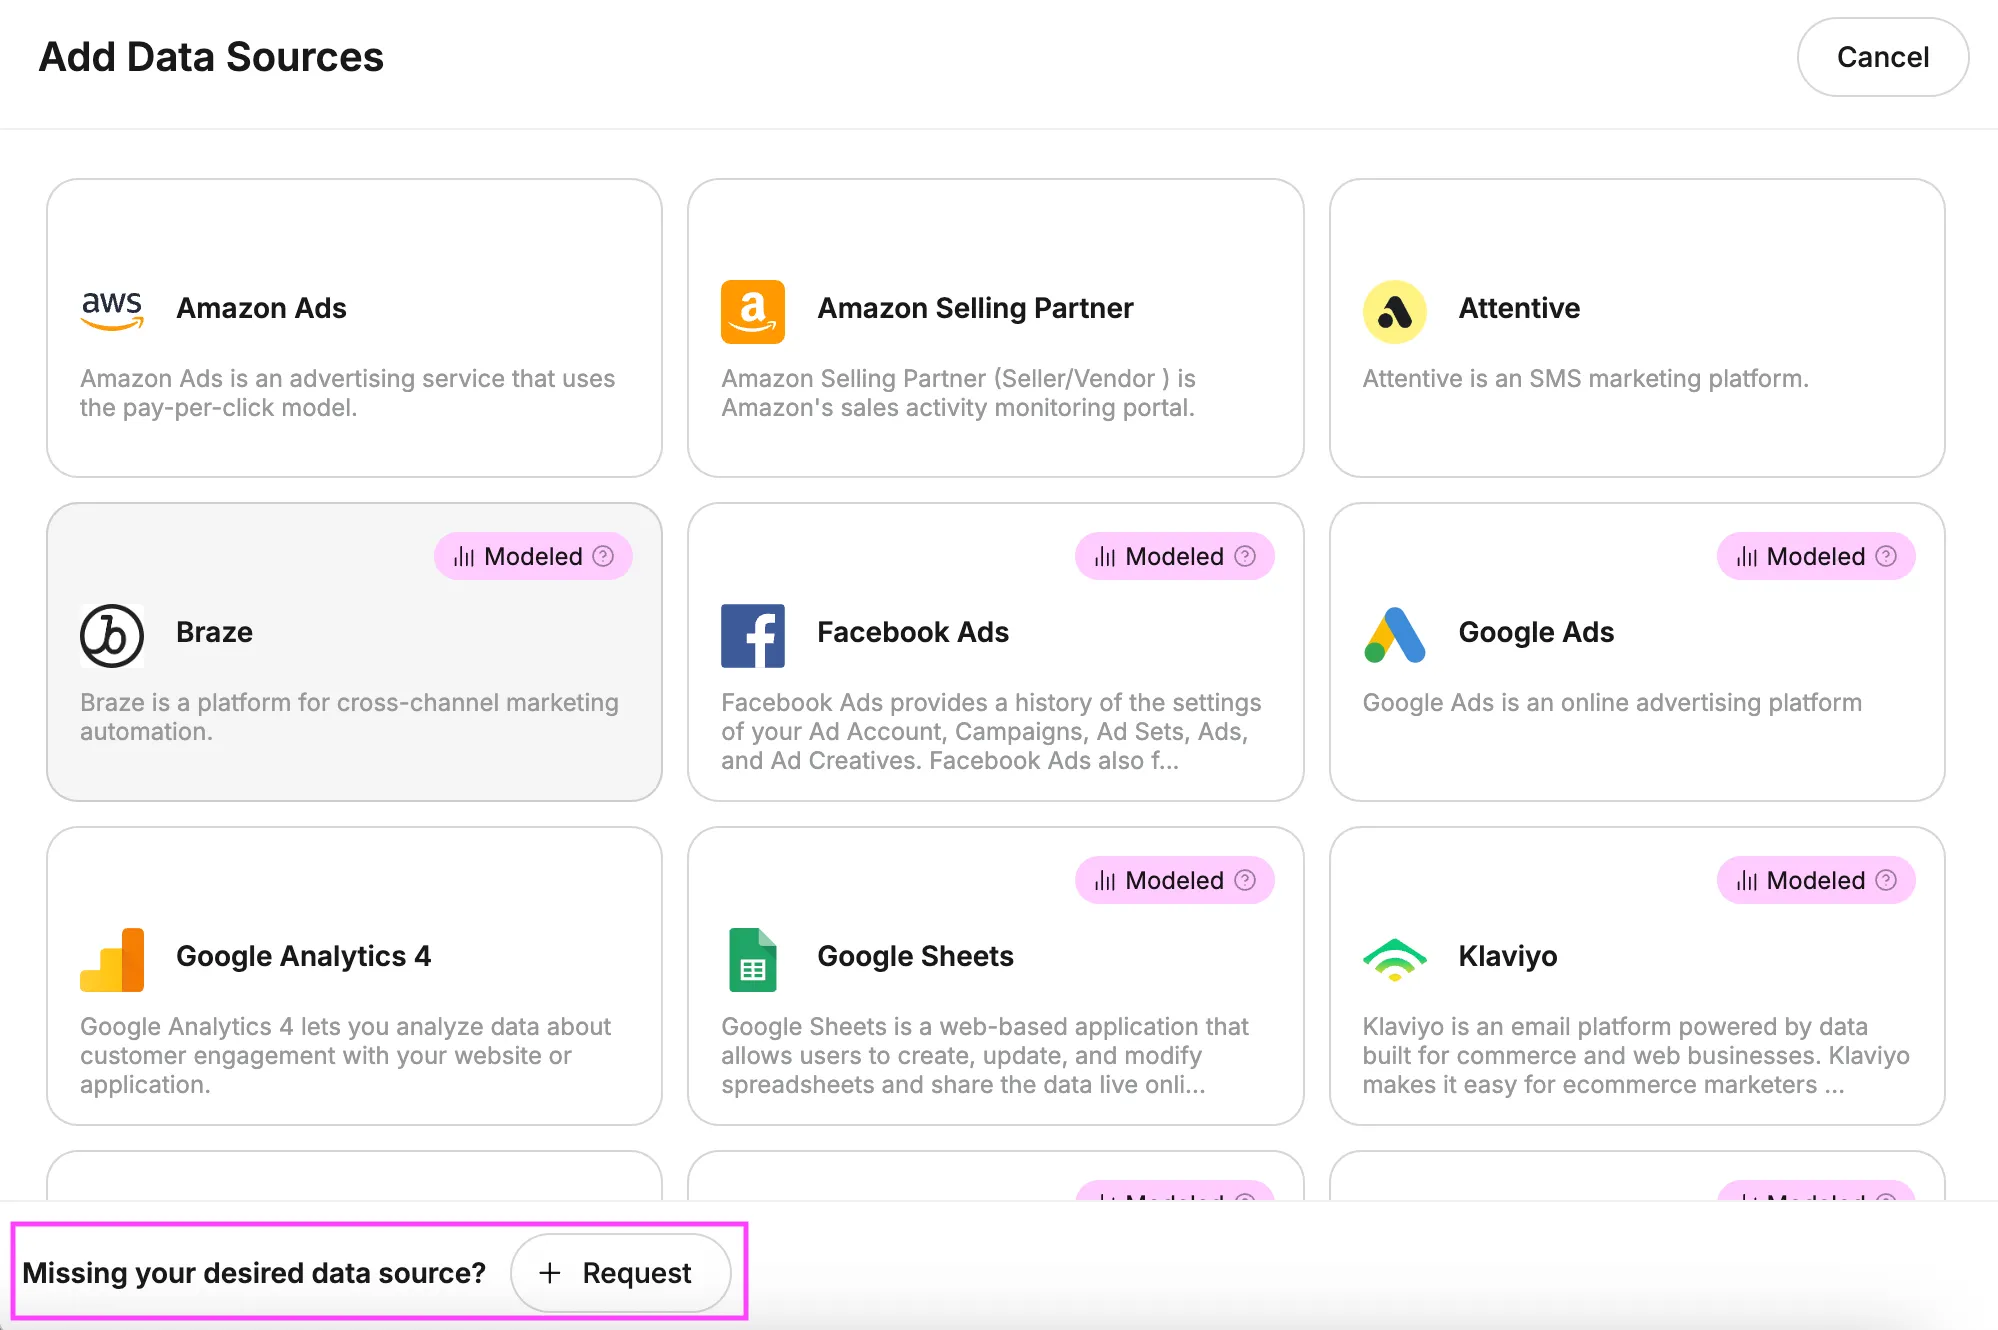
Task: Click the Attentive yellow logo icon
Action: 1394,311
